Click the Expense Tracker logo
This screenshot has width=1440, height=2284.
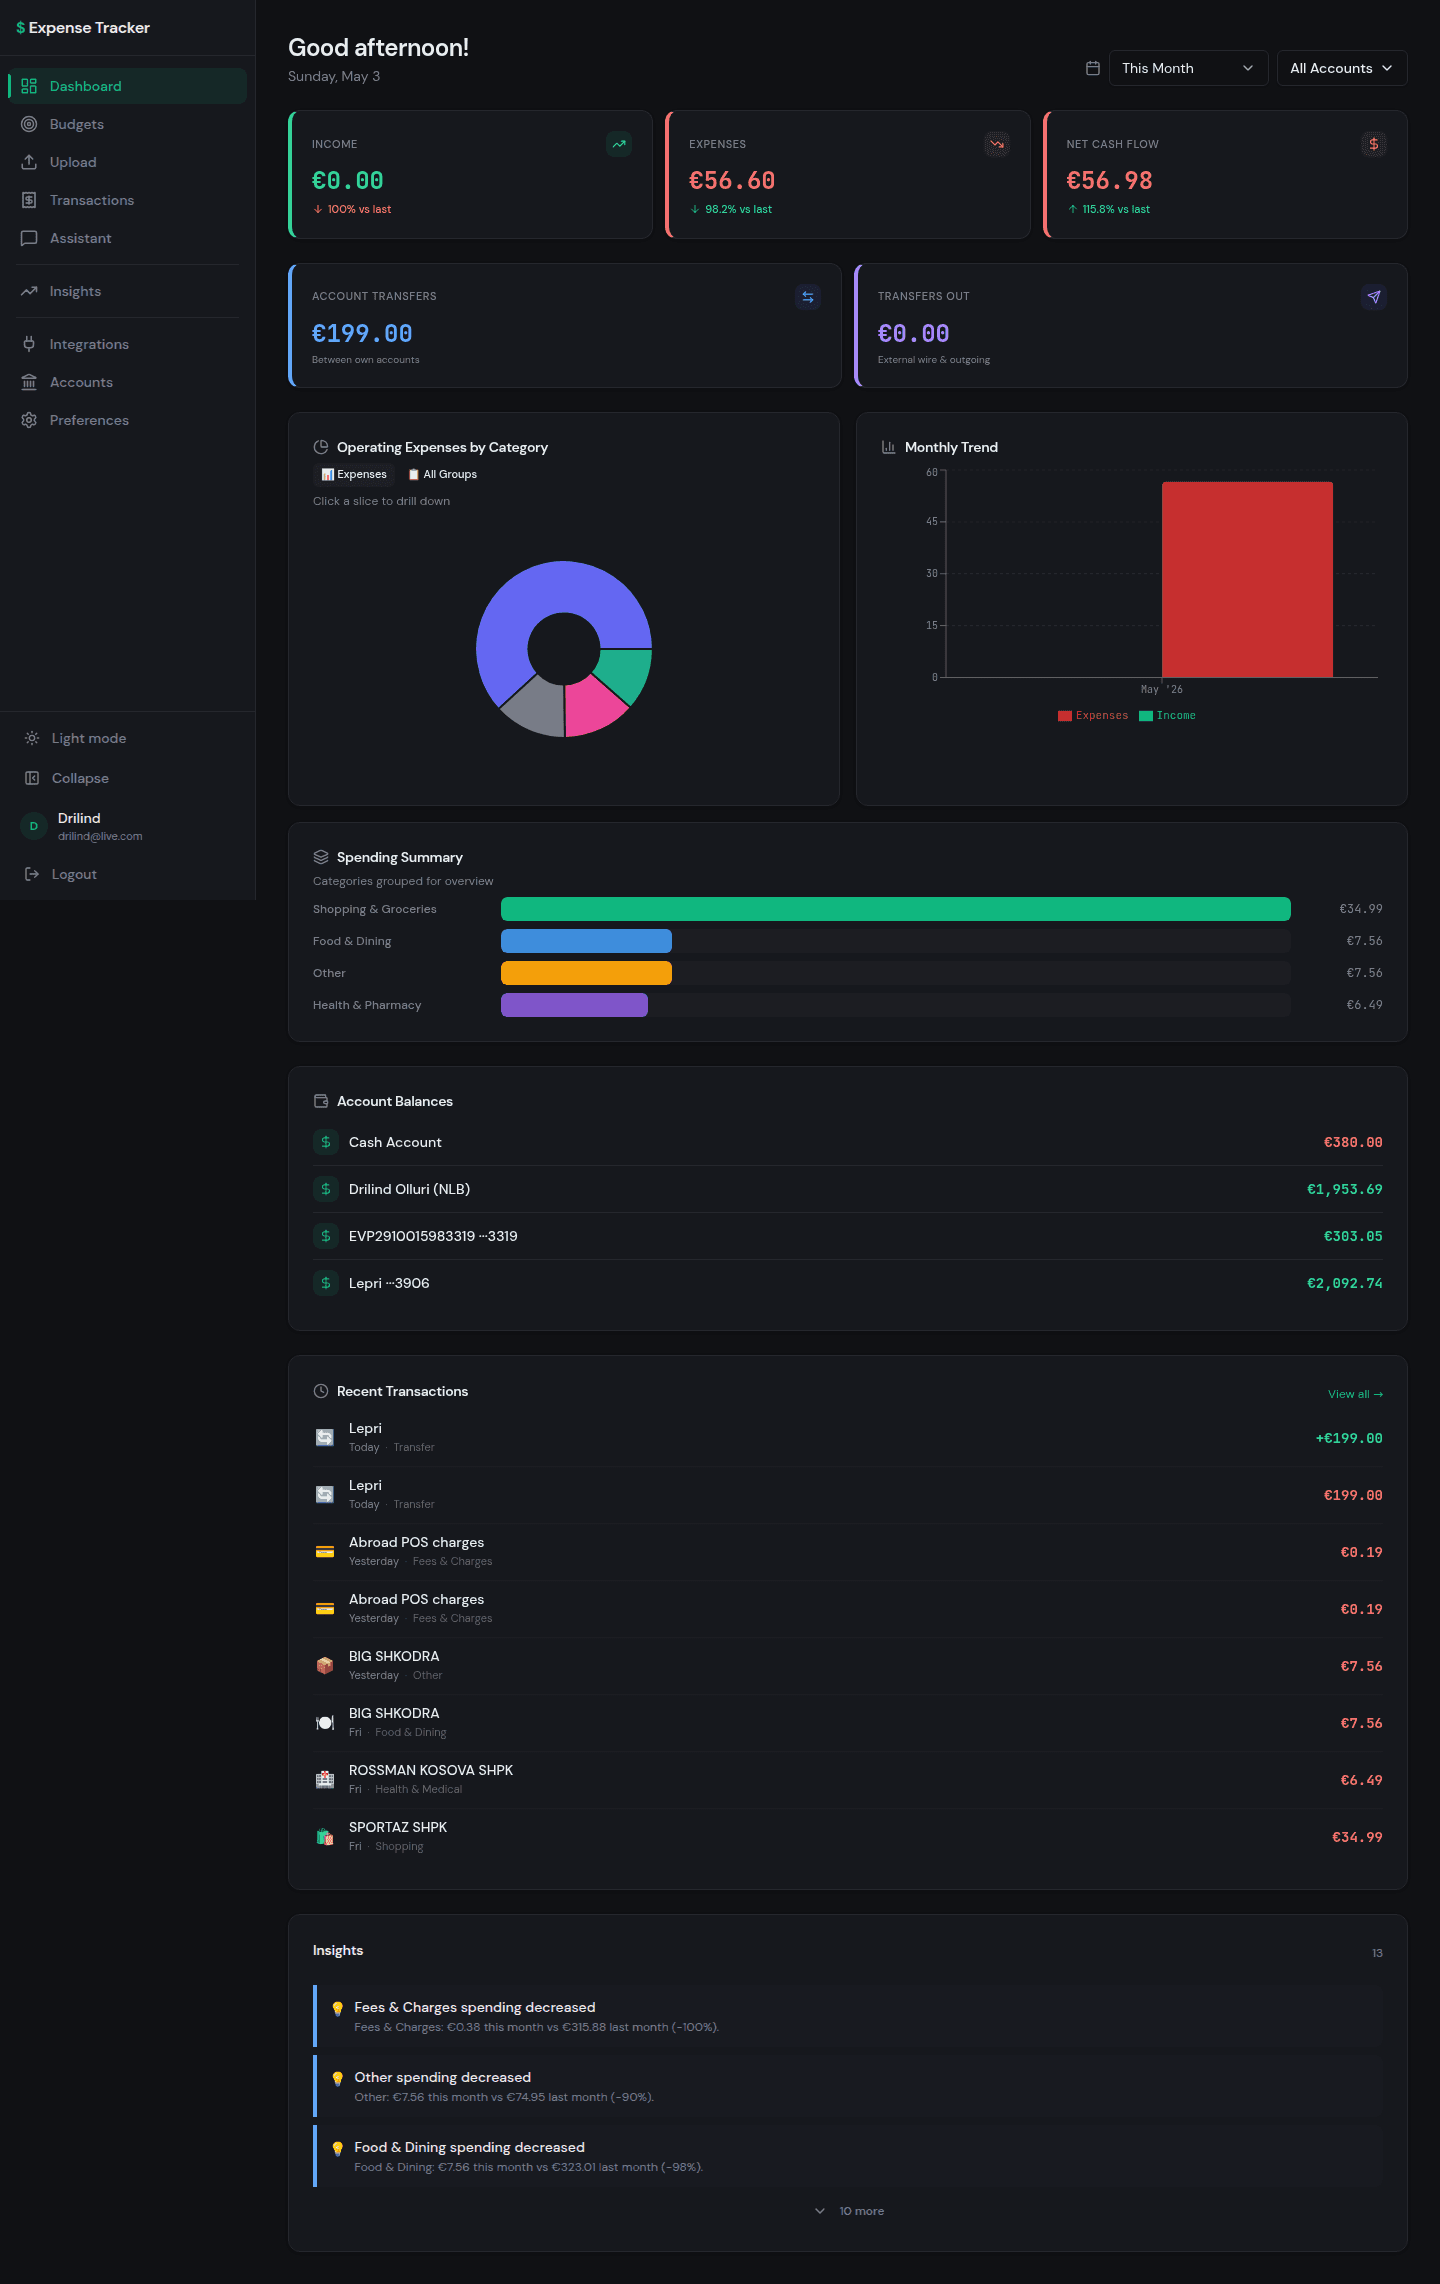tap(83, 28)
